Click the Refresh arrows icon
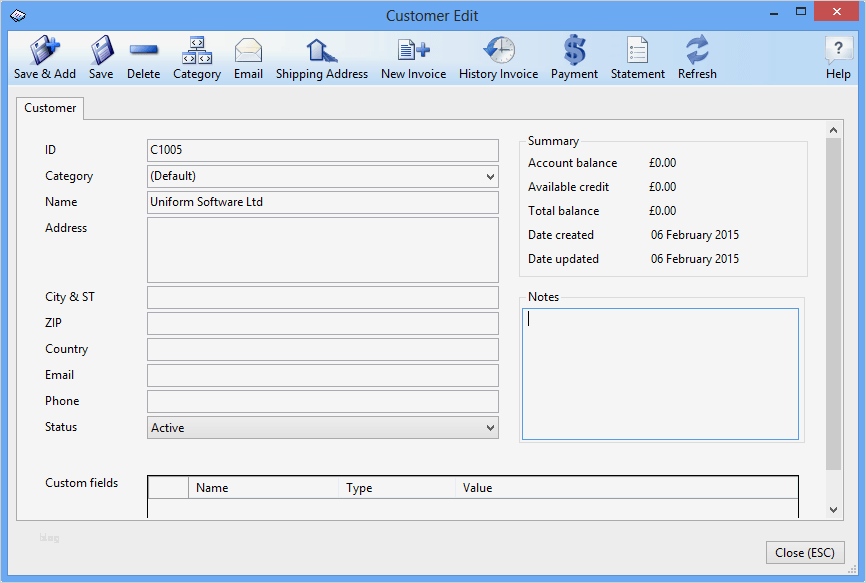This screenshot has width=866, height=583. pos(697,50)
